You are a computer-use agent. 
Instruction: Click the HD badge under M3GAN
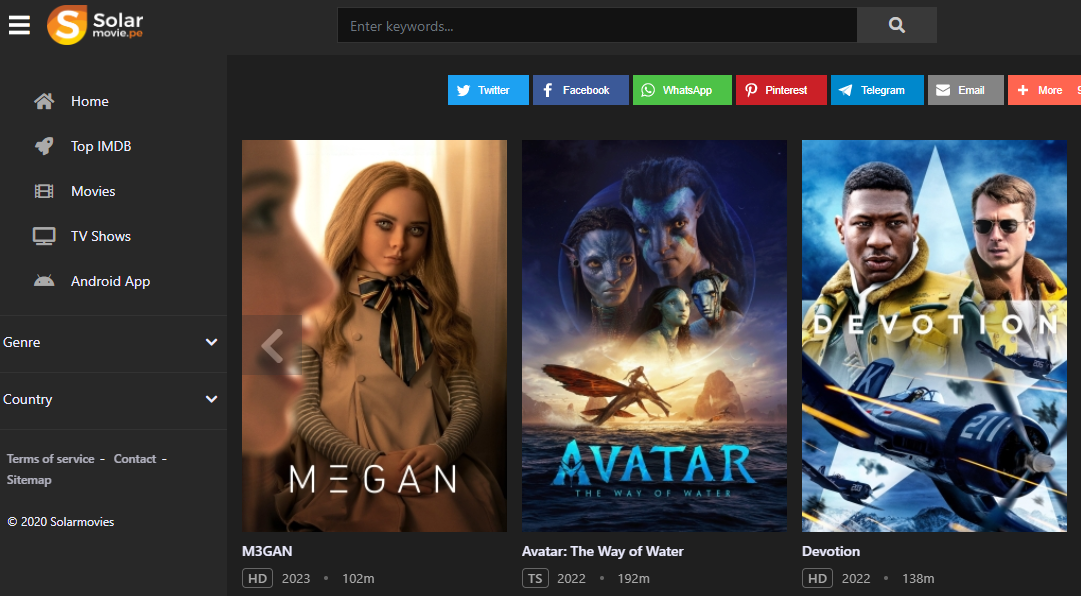(257, 579)
